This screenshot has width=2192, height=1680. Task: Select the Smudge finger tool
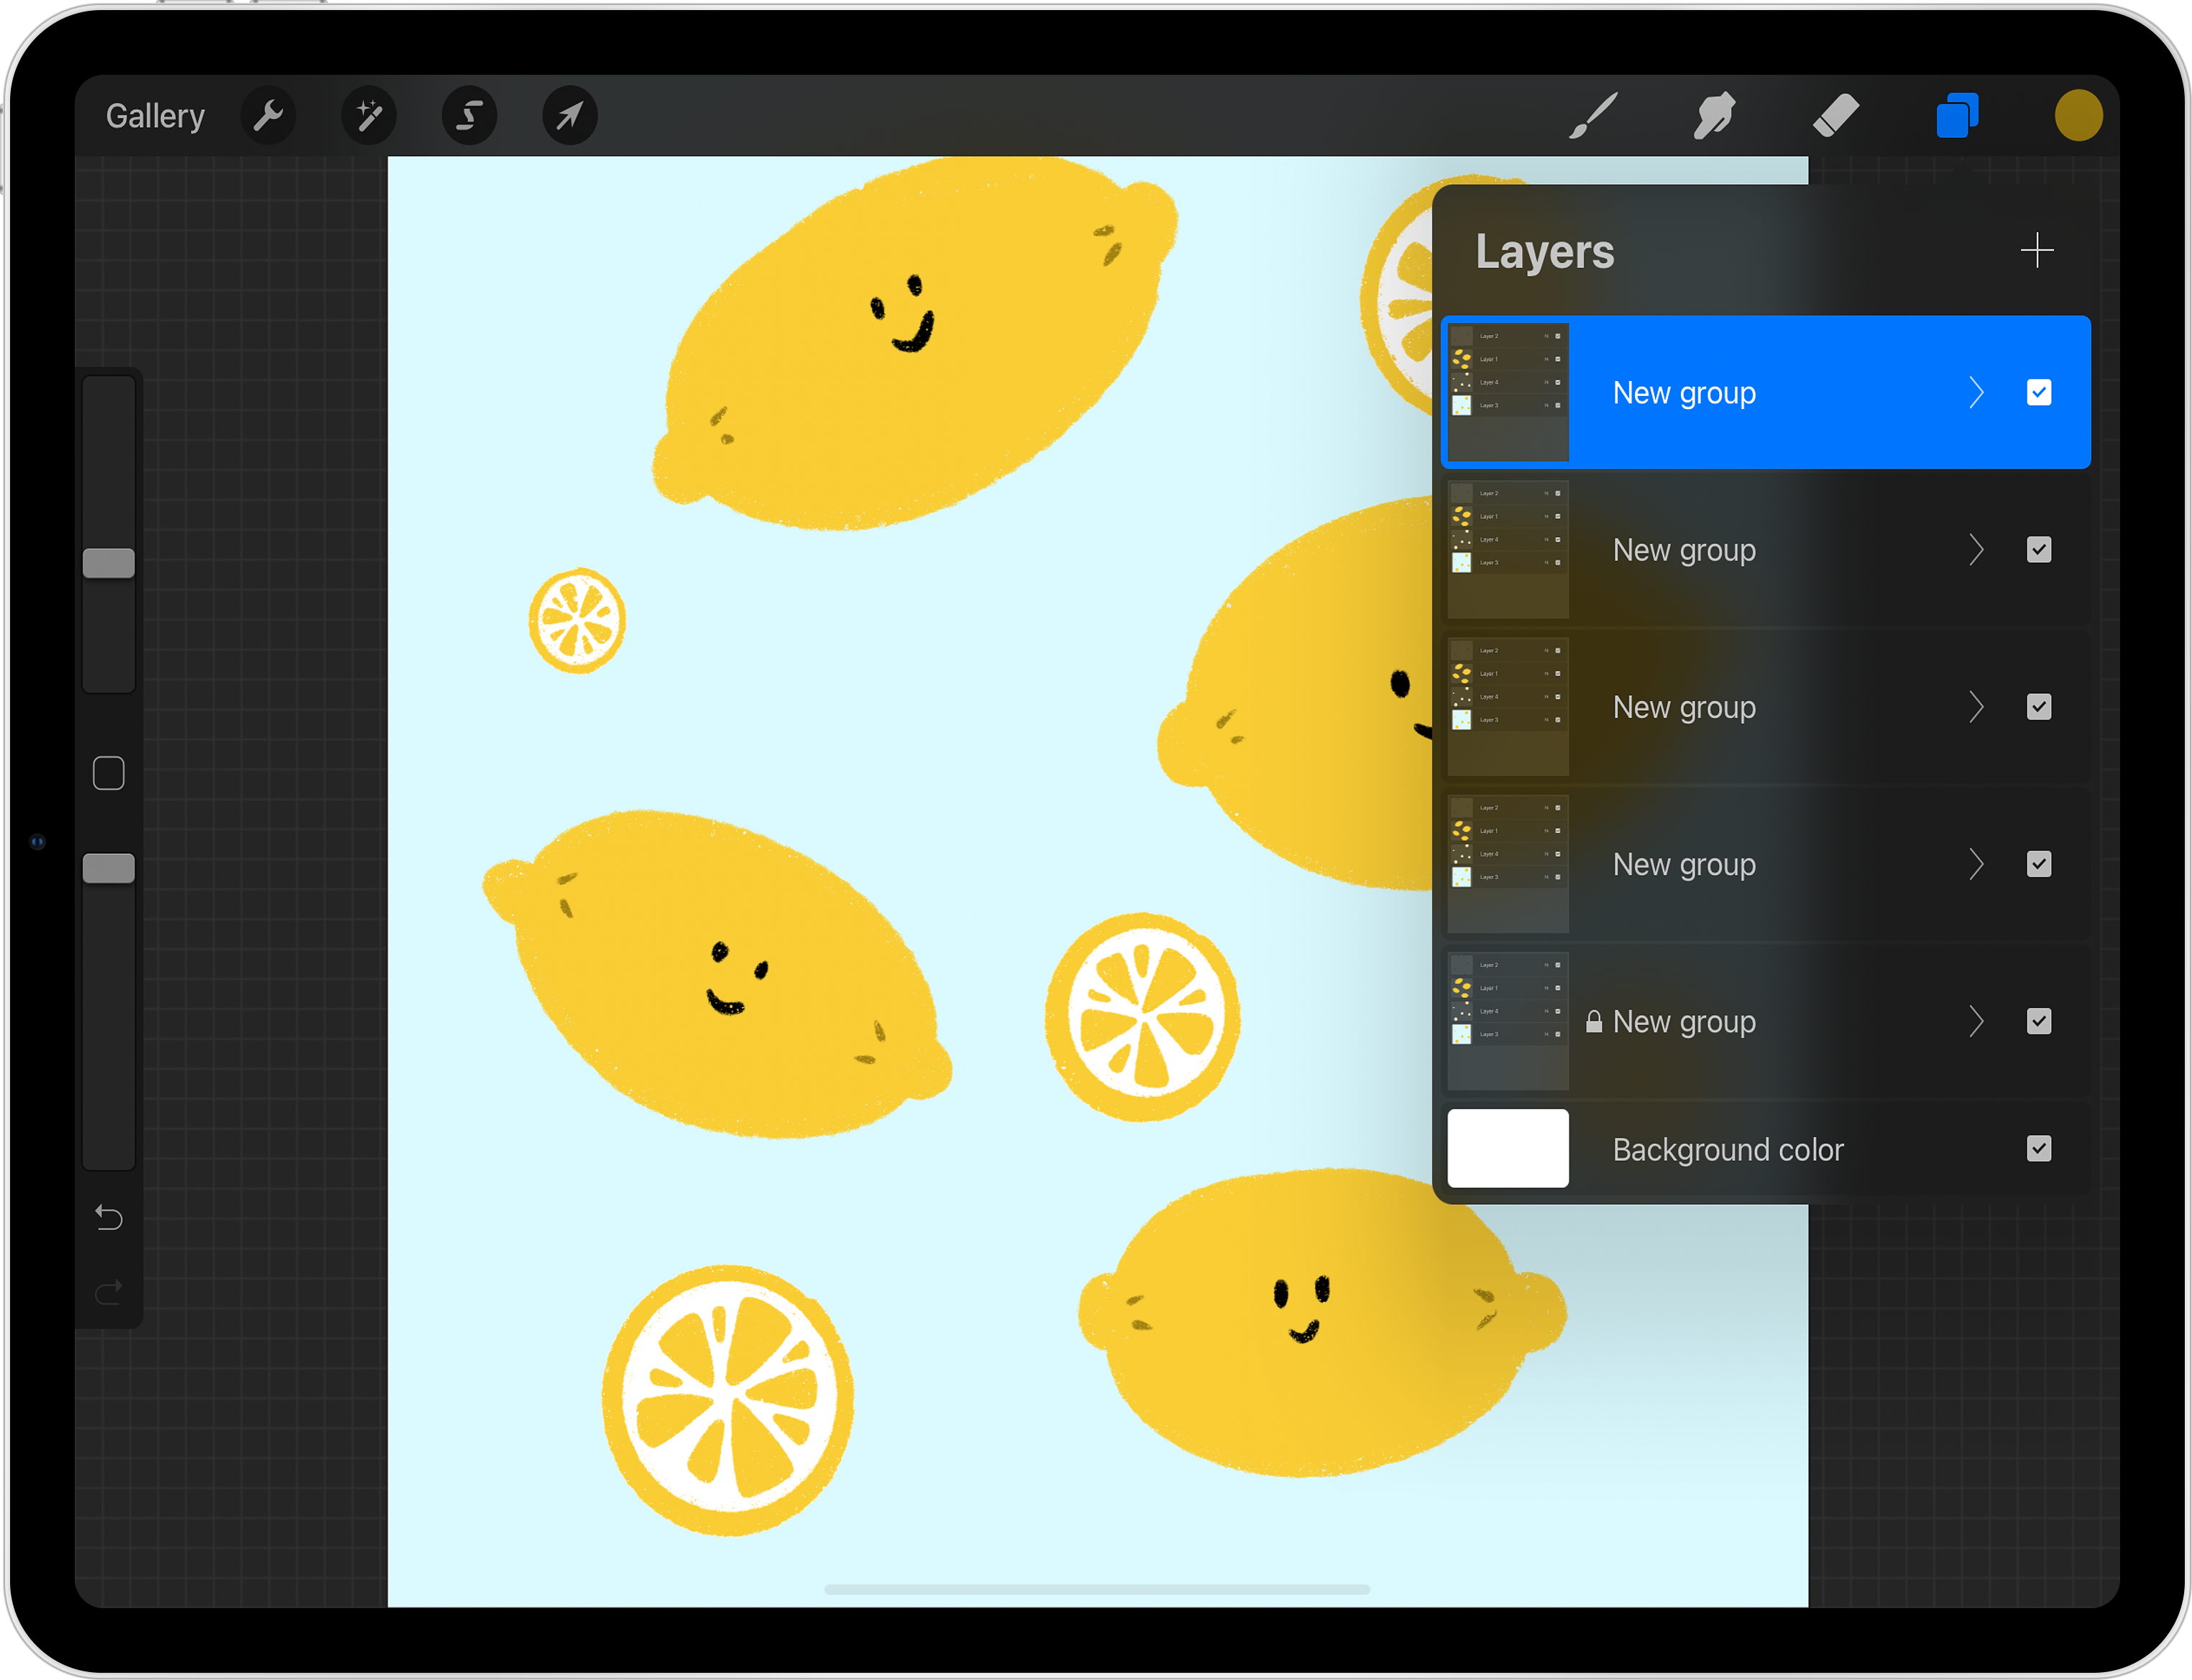tap(1714, 116)
